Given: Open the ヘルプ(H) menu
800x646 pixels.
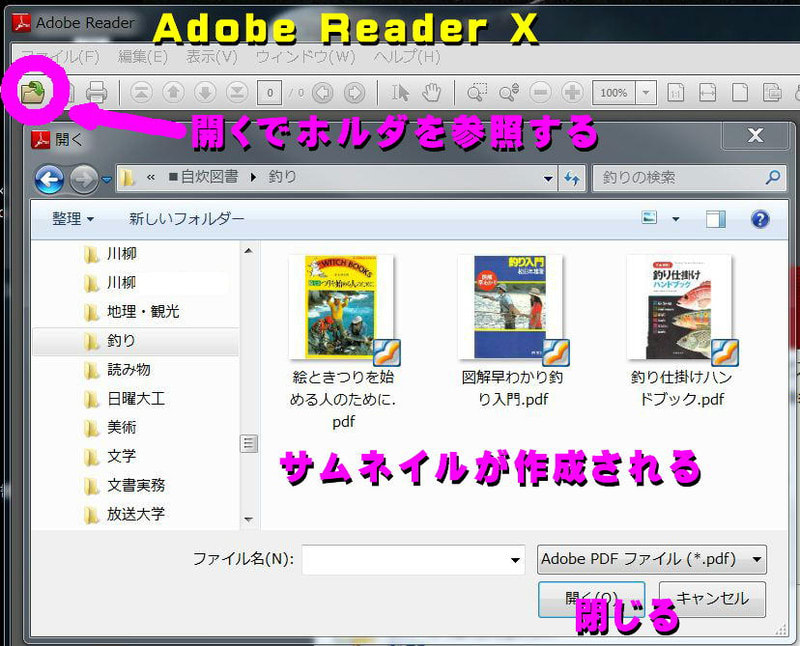Looking at the screenshot, I should click(407, 57).
